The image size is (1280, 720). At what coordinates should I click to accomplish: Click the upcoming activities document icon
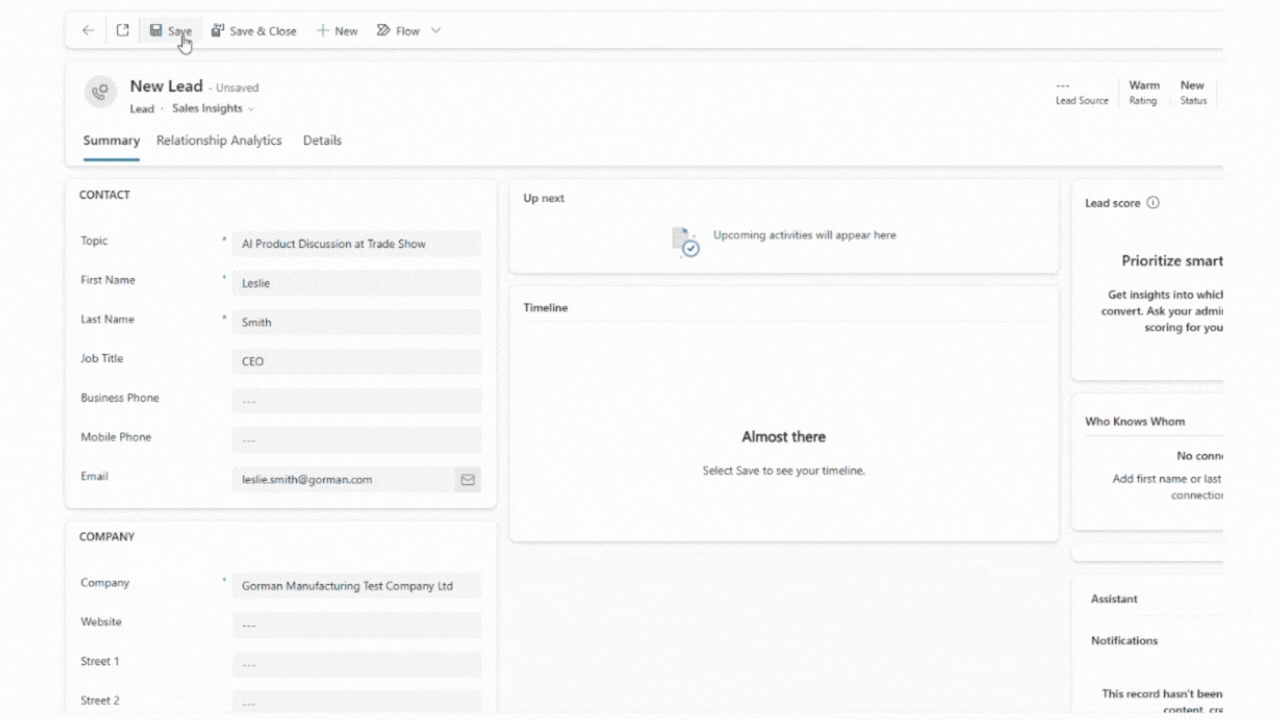pos(685,241)
